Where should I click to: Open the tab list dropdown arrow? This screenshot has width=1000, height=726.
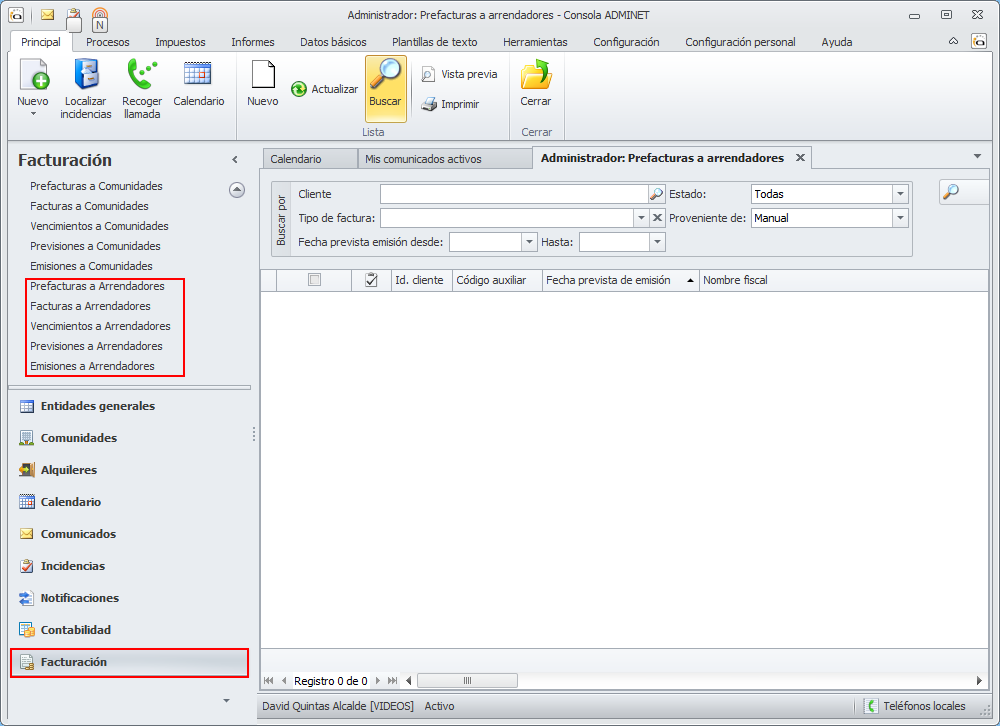[977, 156]
